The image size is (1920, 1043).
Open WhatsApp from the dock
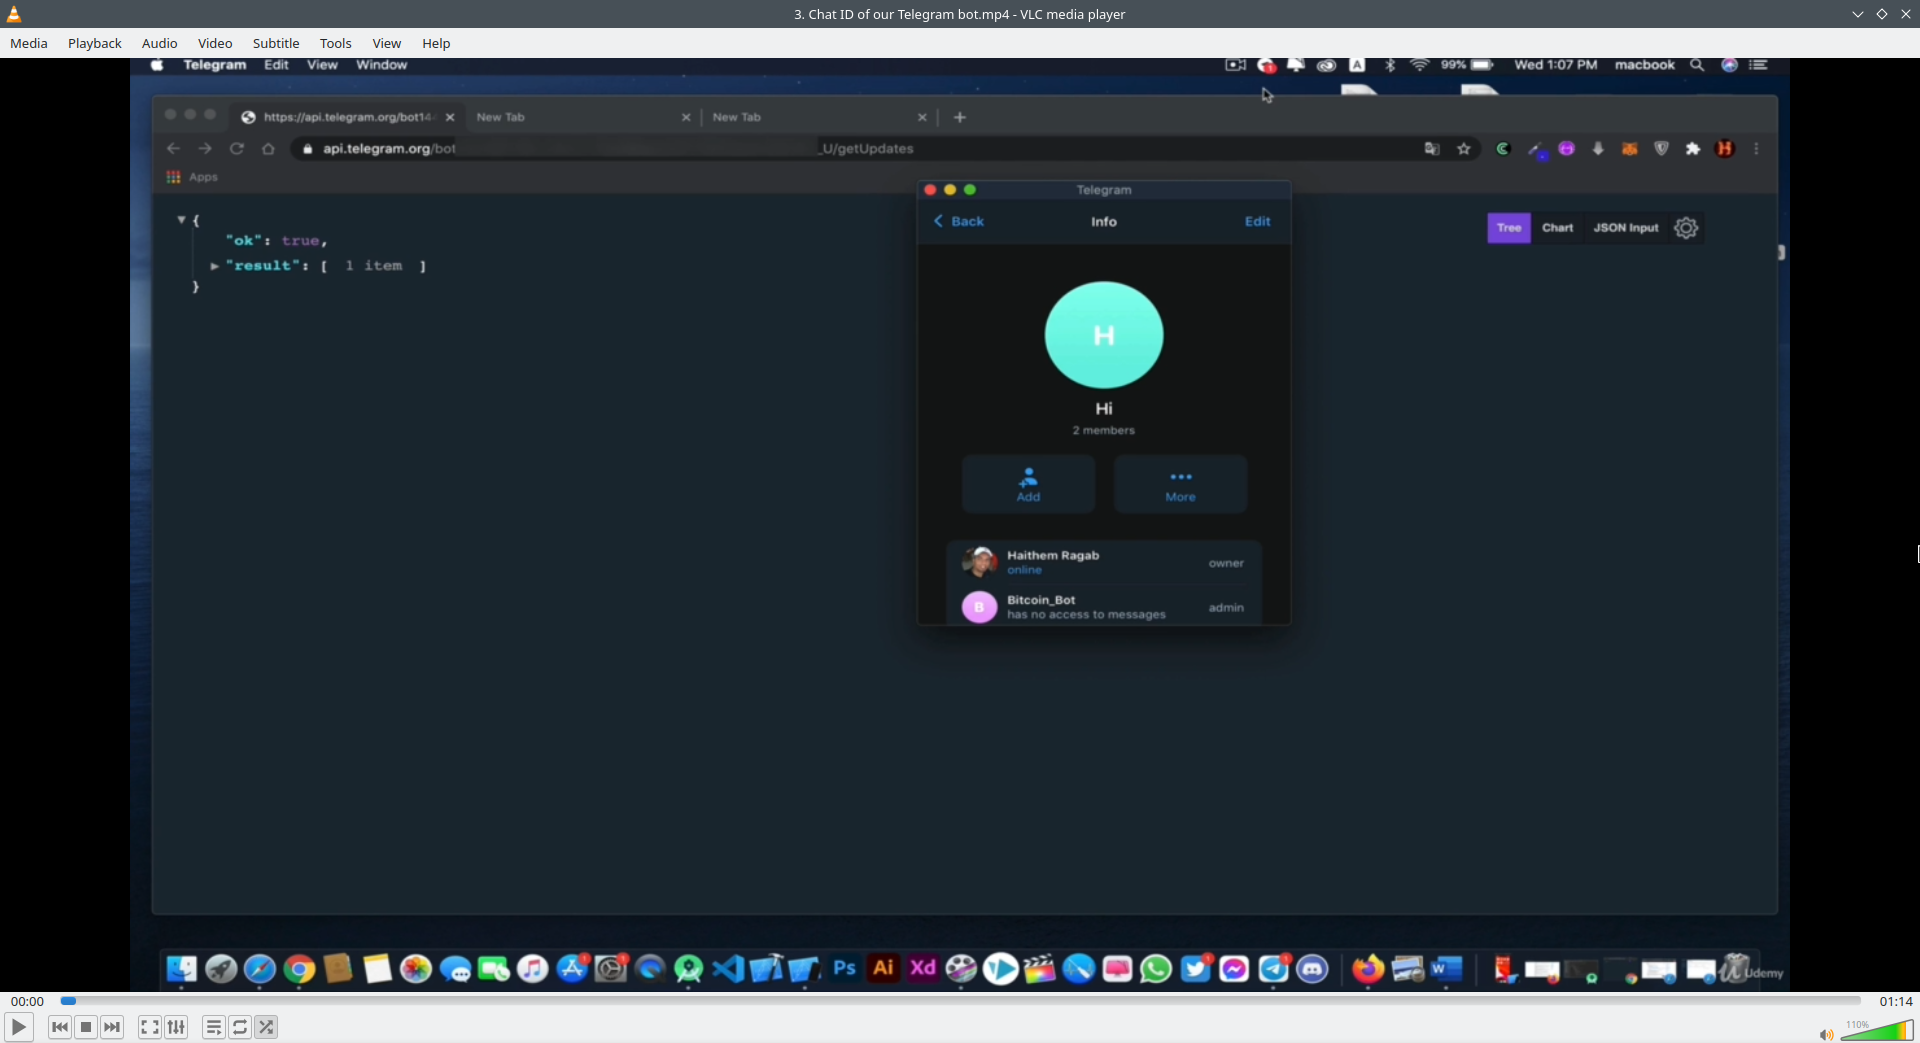1156,968
